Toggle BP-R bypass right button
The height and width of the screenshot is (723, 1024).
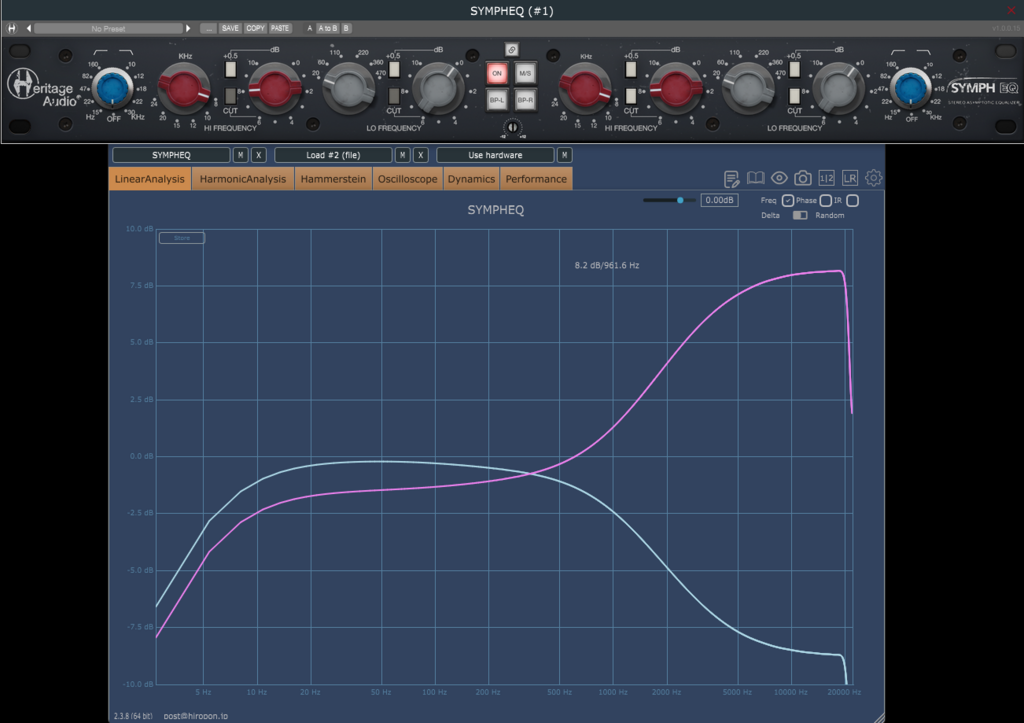pos(525,100)
